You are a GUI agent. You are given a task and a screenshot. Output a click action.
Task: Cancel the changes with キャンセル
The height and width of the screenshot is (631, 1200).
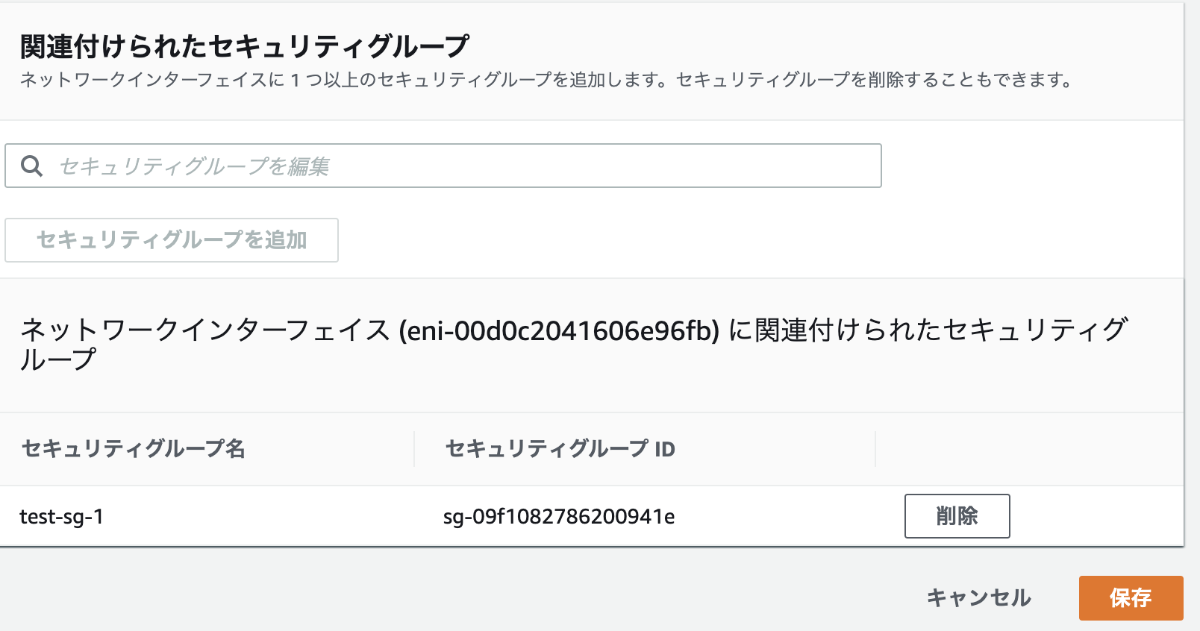point(978,598)
